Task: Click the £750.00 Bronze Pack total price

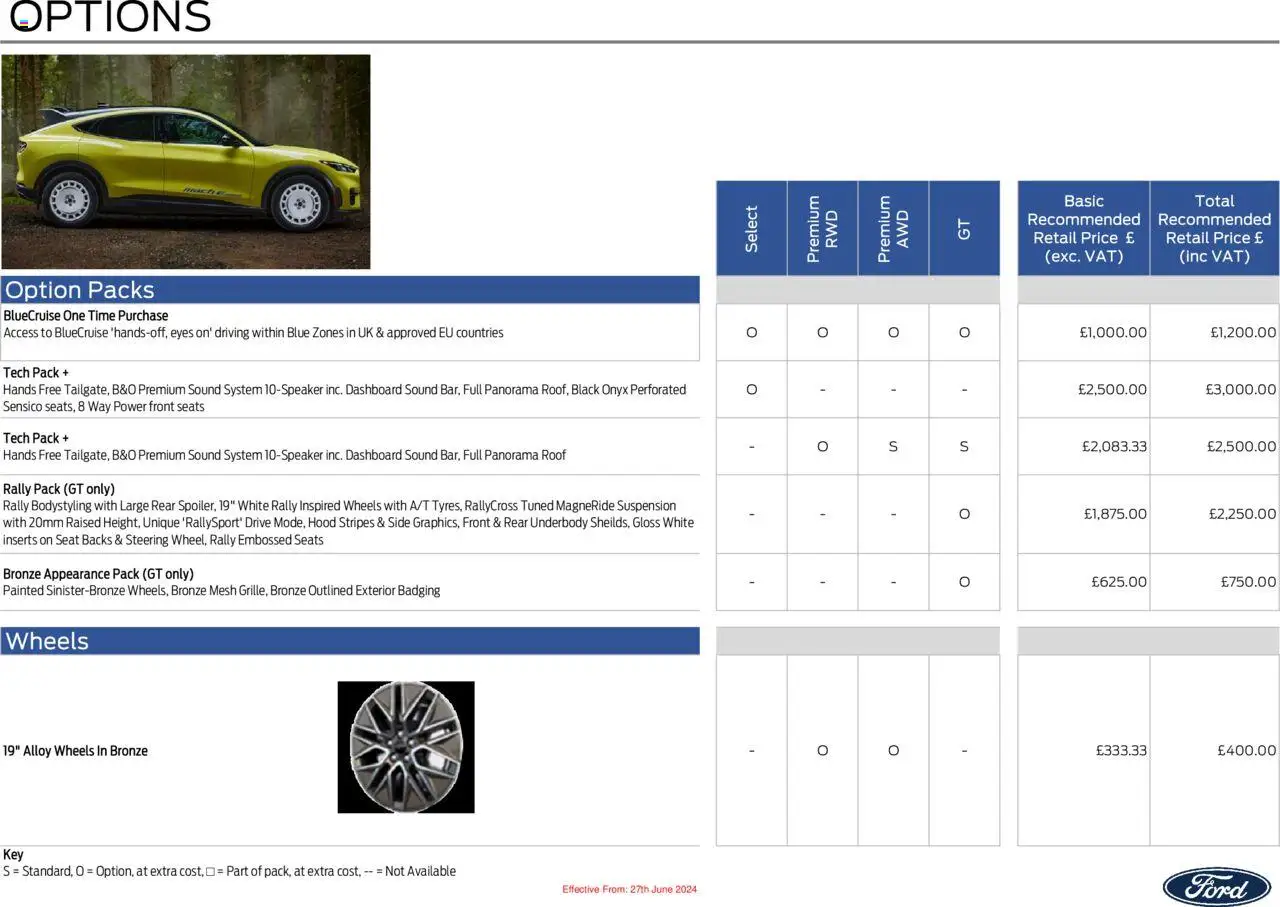Action: tap(1248, 582)
